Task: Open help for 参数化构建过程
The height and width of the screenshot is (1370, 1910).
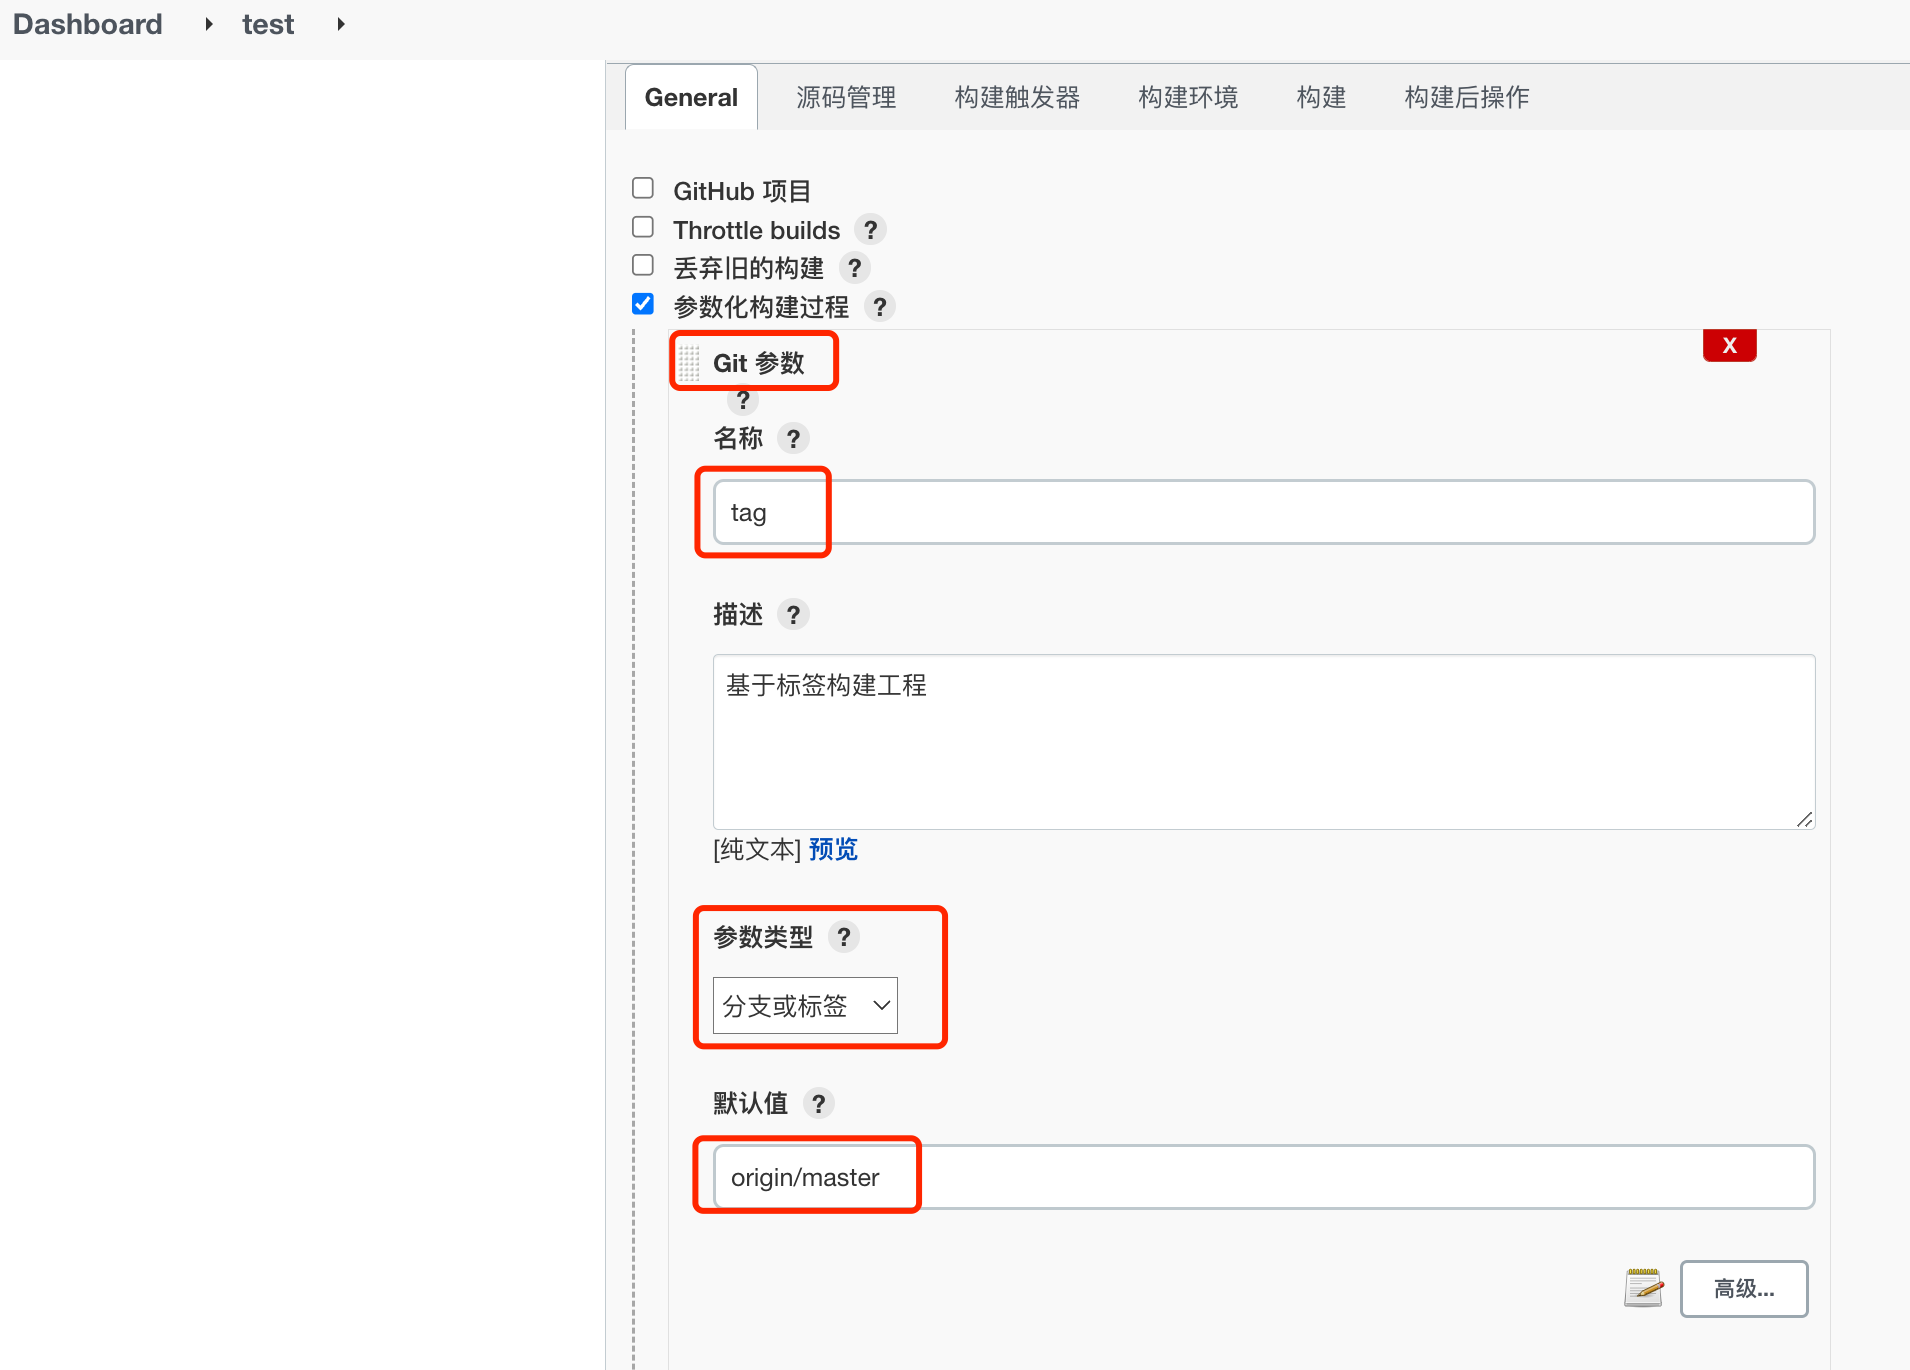Action: pos(880,307)
